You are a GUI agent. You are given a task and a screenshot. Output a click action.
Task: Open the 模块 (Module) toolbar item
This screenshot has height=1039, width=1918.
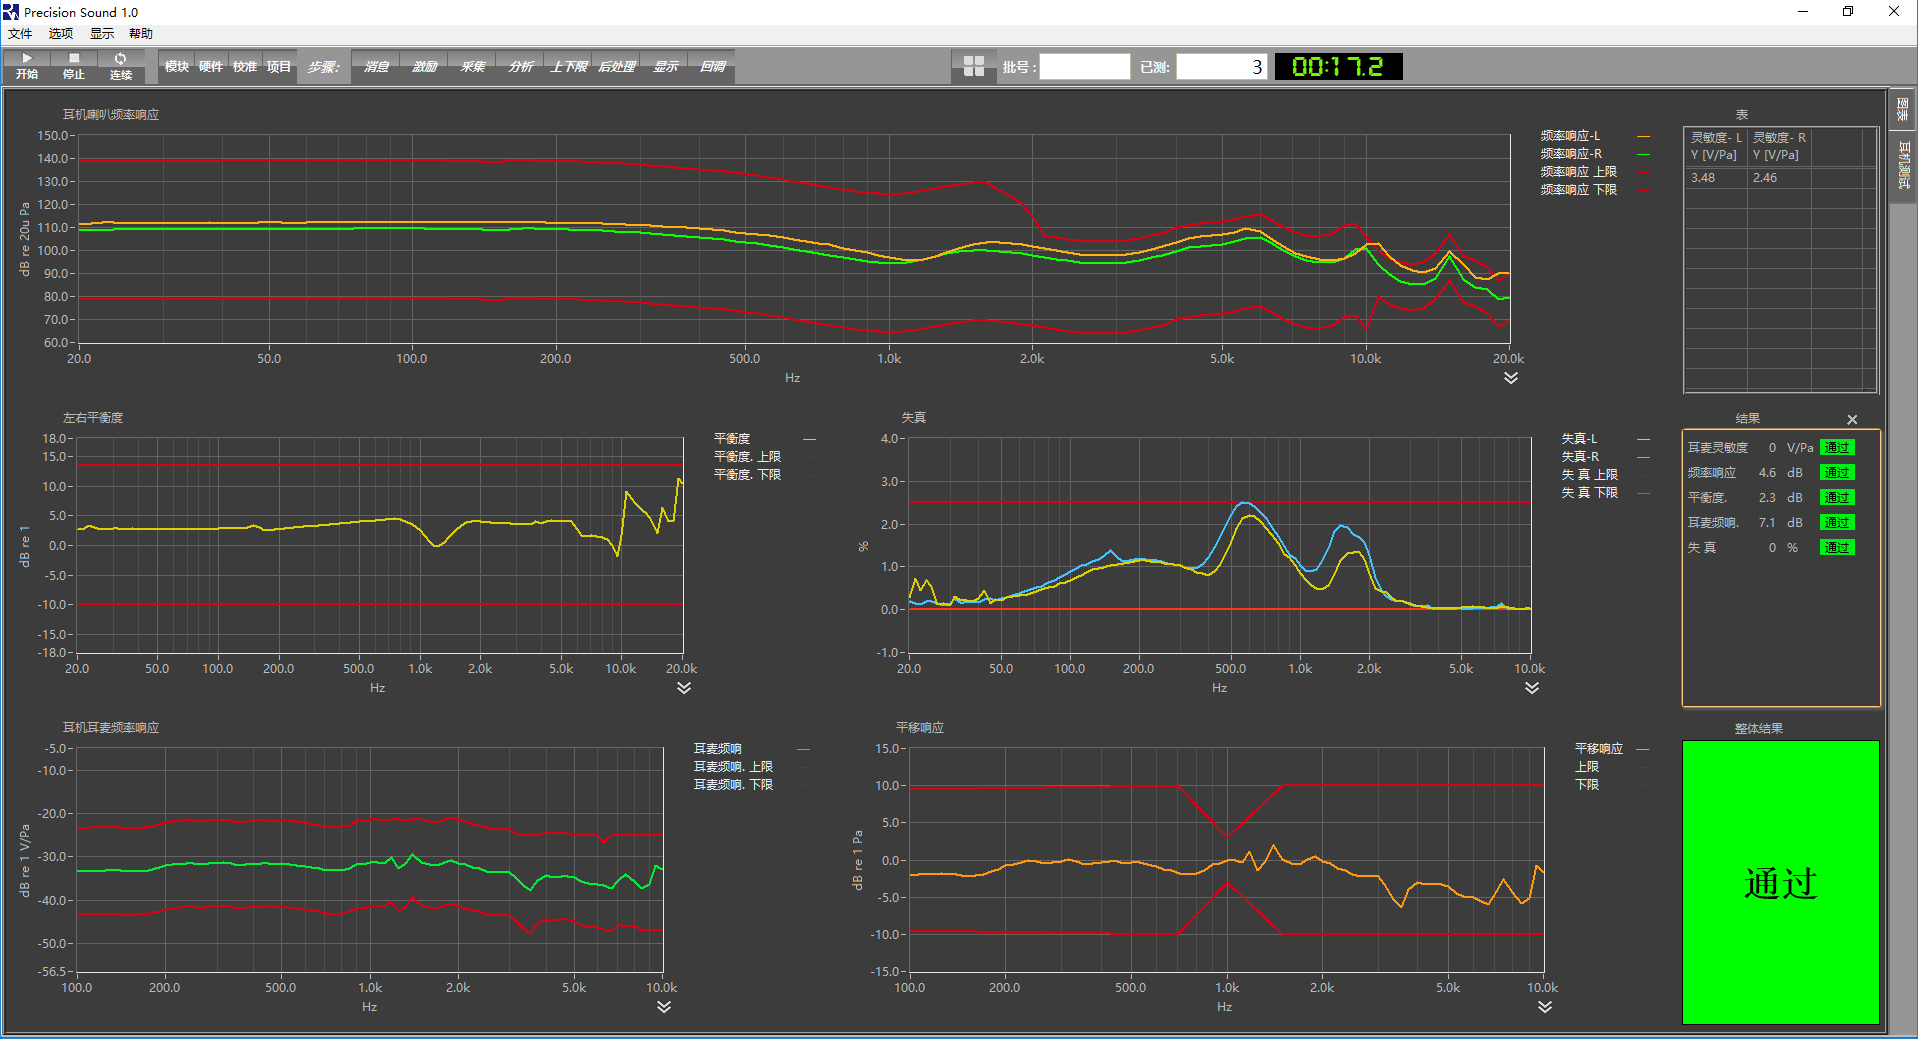pyautogui.click(x=177, y=67)
